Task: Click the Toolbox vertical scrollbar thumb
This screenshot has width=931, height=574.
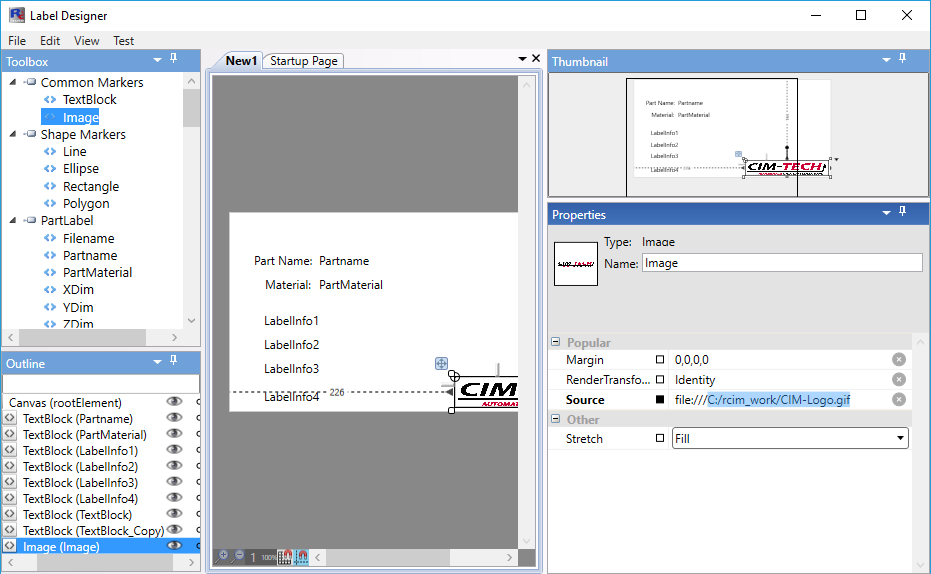Action: pos(191,107)
